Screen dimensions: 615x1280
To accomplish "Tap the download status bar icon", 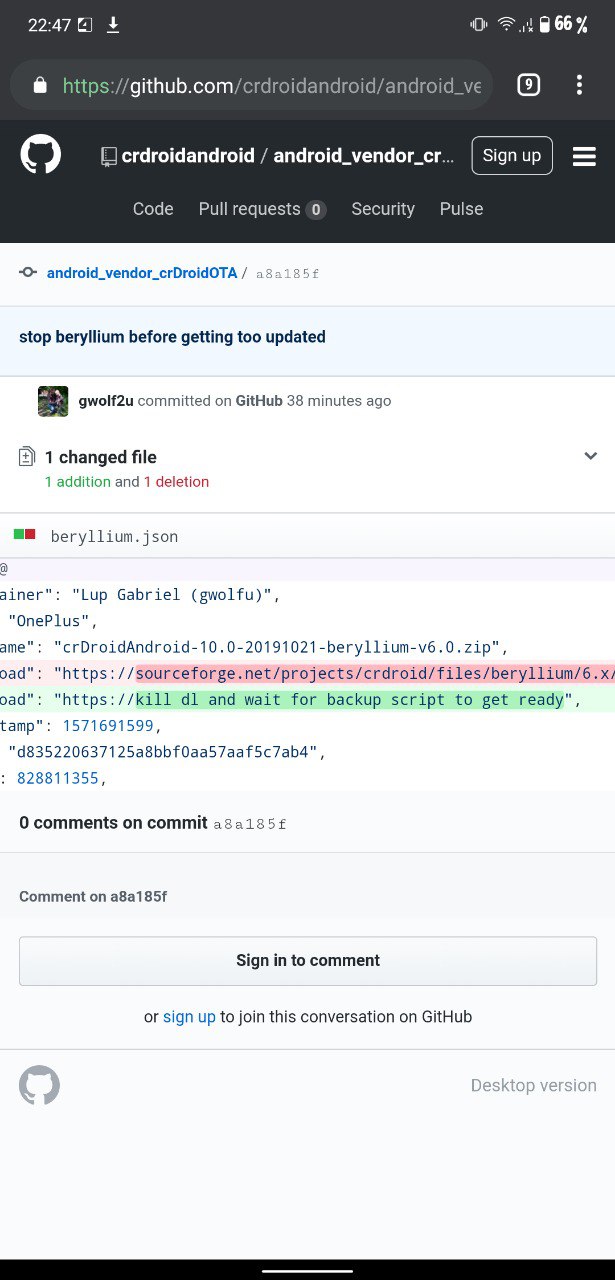I will [113, 25].
